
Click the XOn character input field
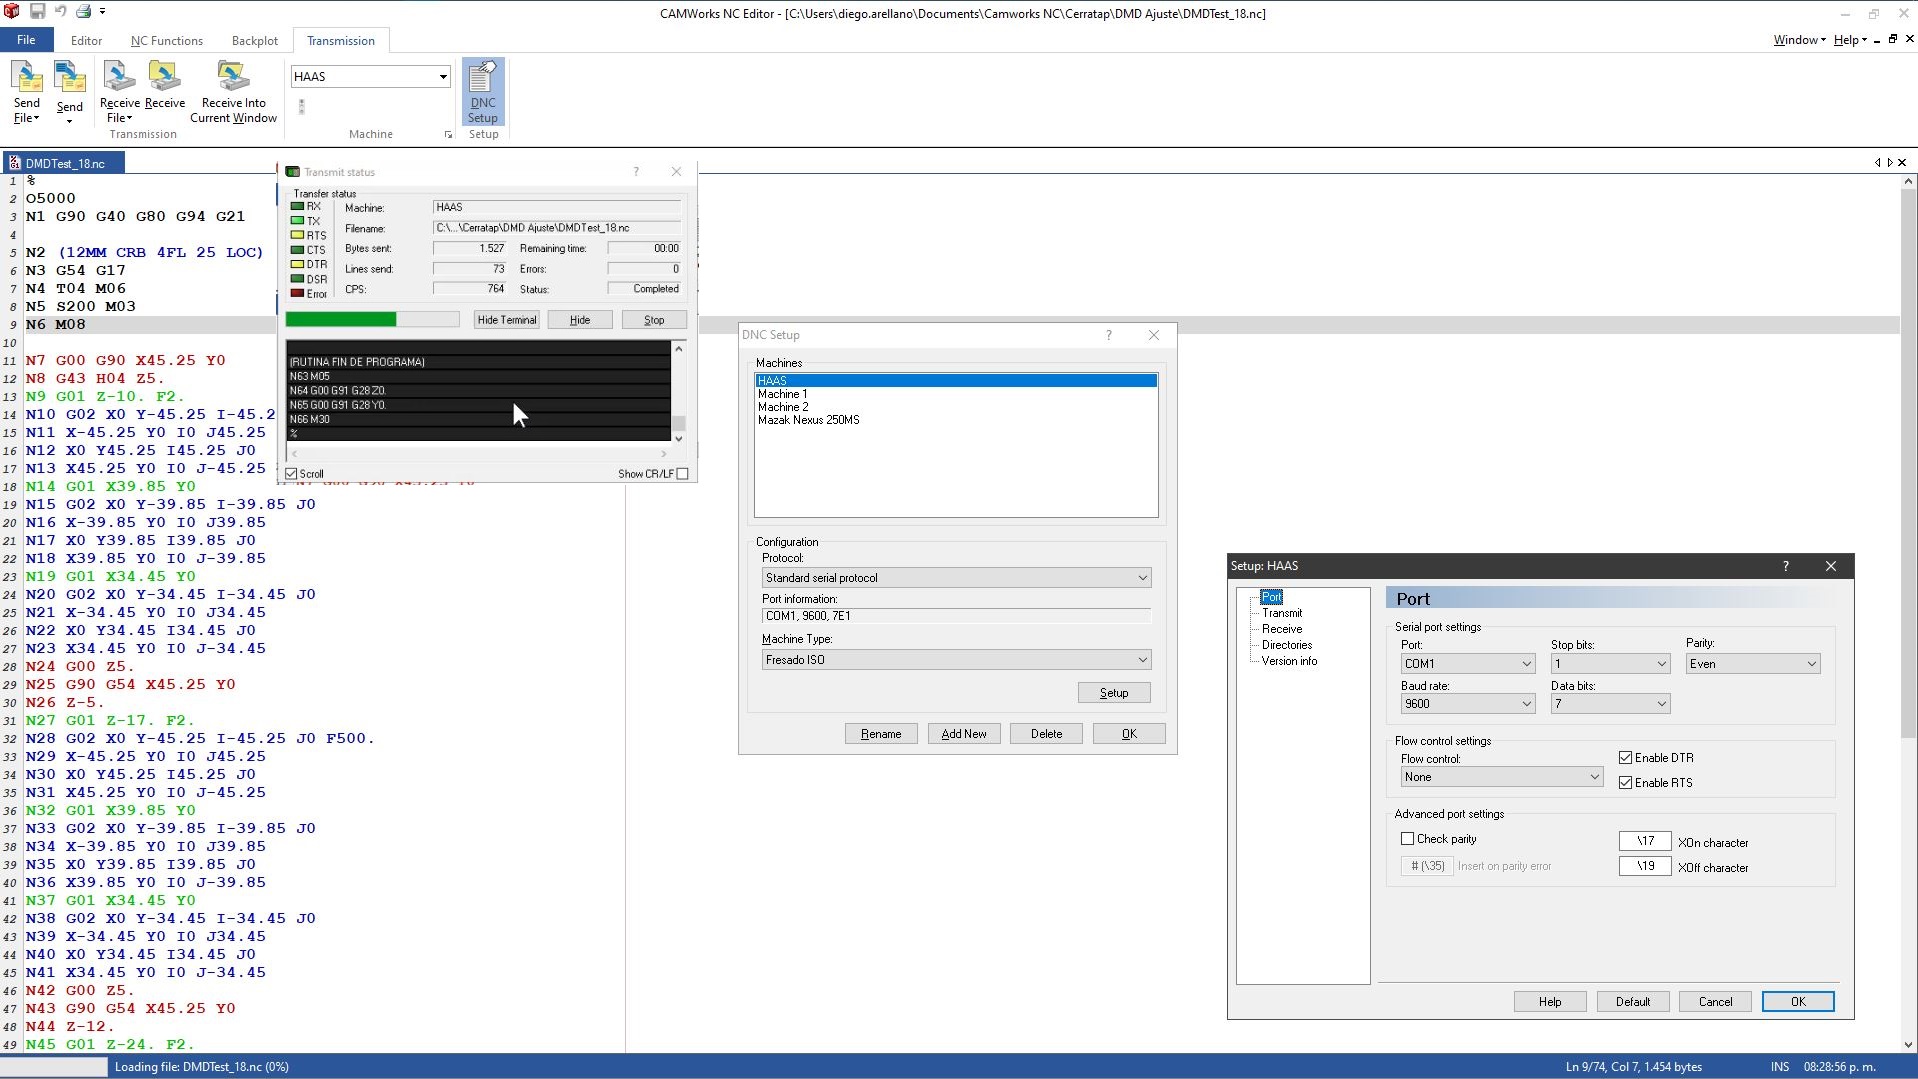(1645, 841)
